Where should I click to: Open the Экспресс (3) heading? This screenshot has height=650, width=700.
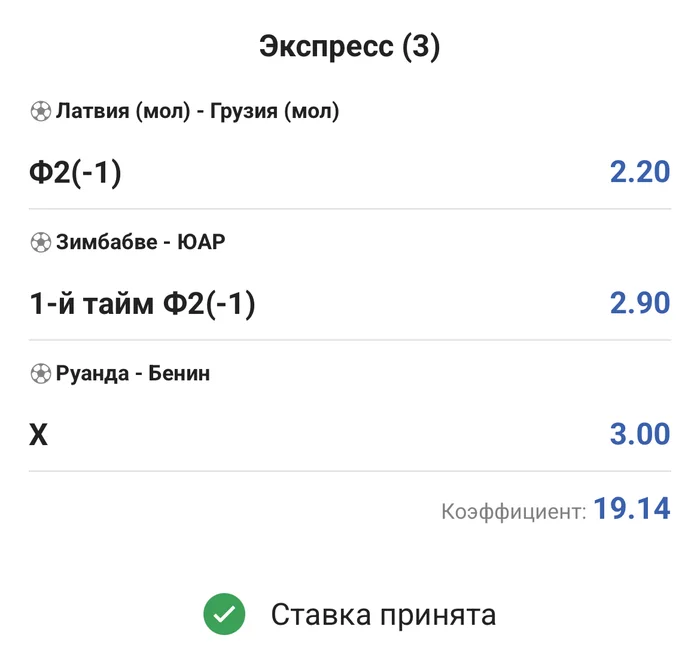pyautogui.click(x=350, y=47)
